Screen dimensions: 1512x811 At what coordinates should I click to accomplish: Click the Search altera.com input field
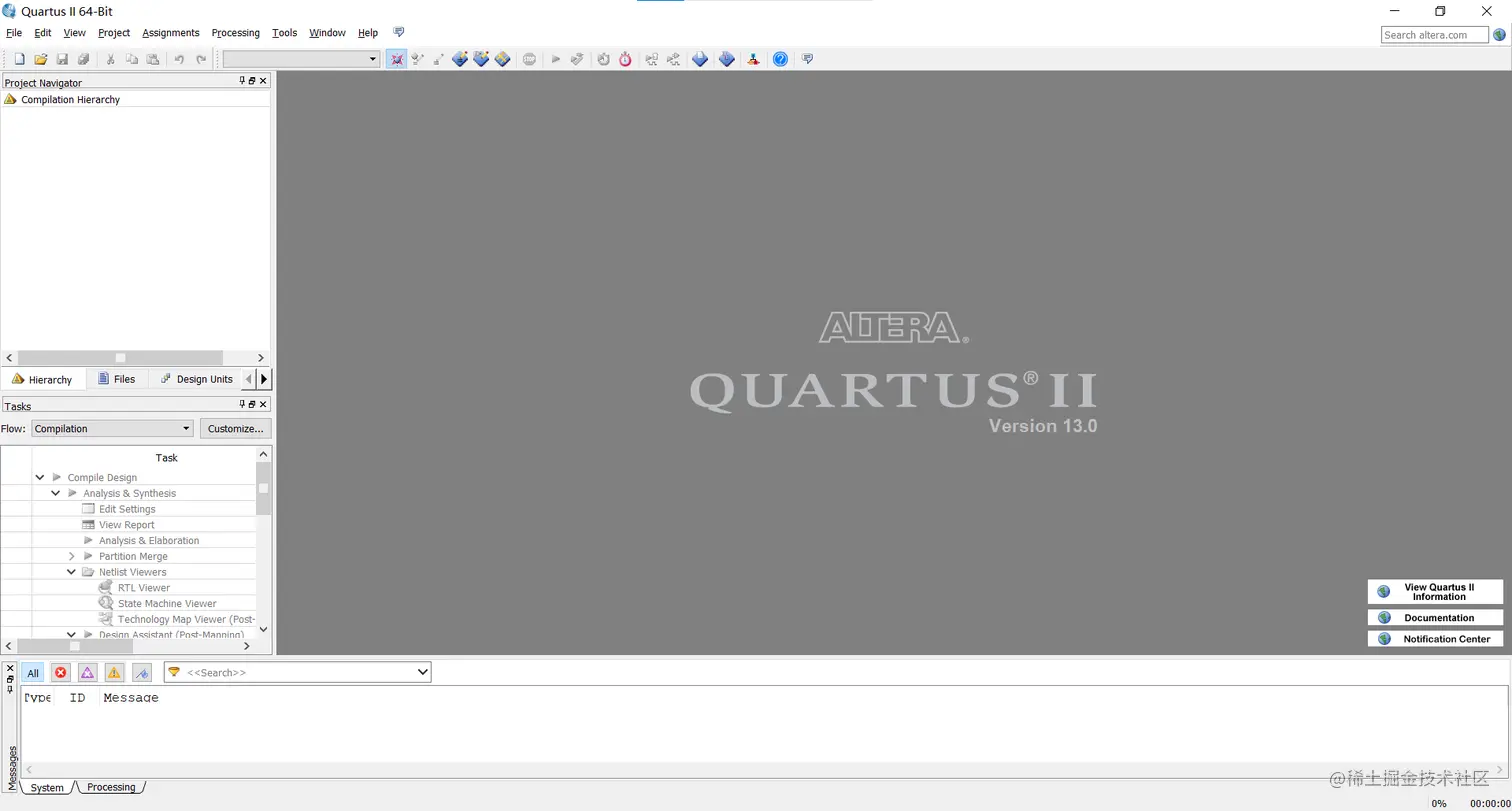click(x=1435, y=35)
